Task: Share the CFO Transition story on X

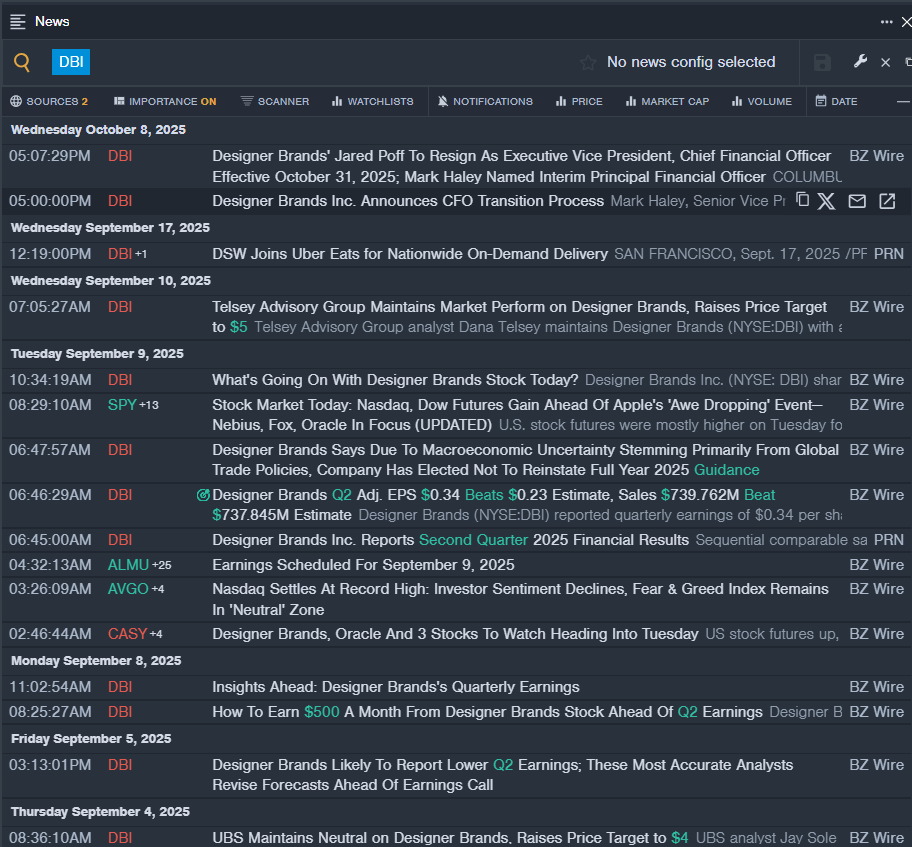Action: tap(826, 201)
